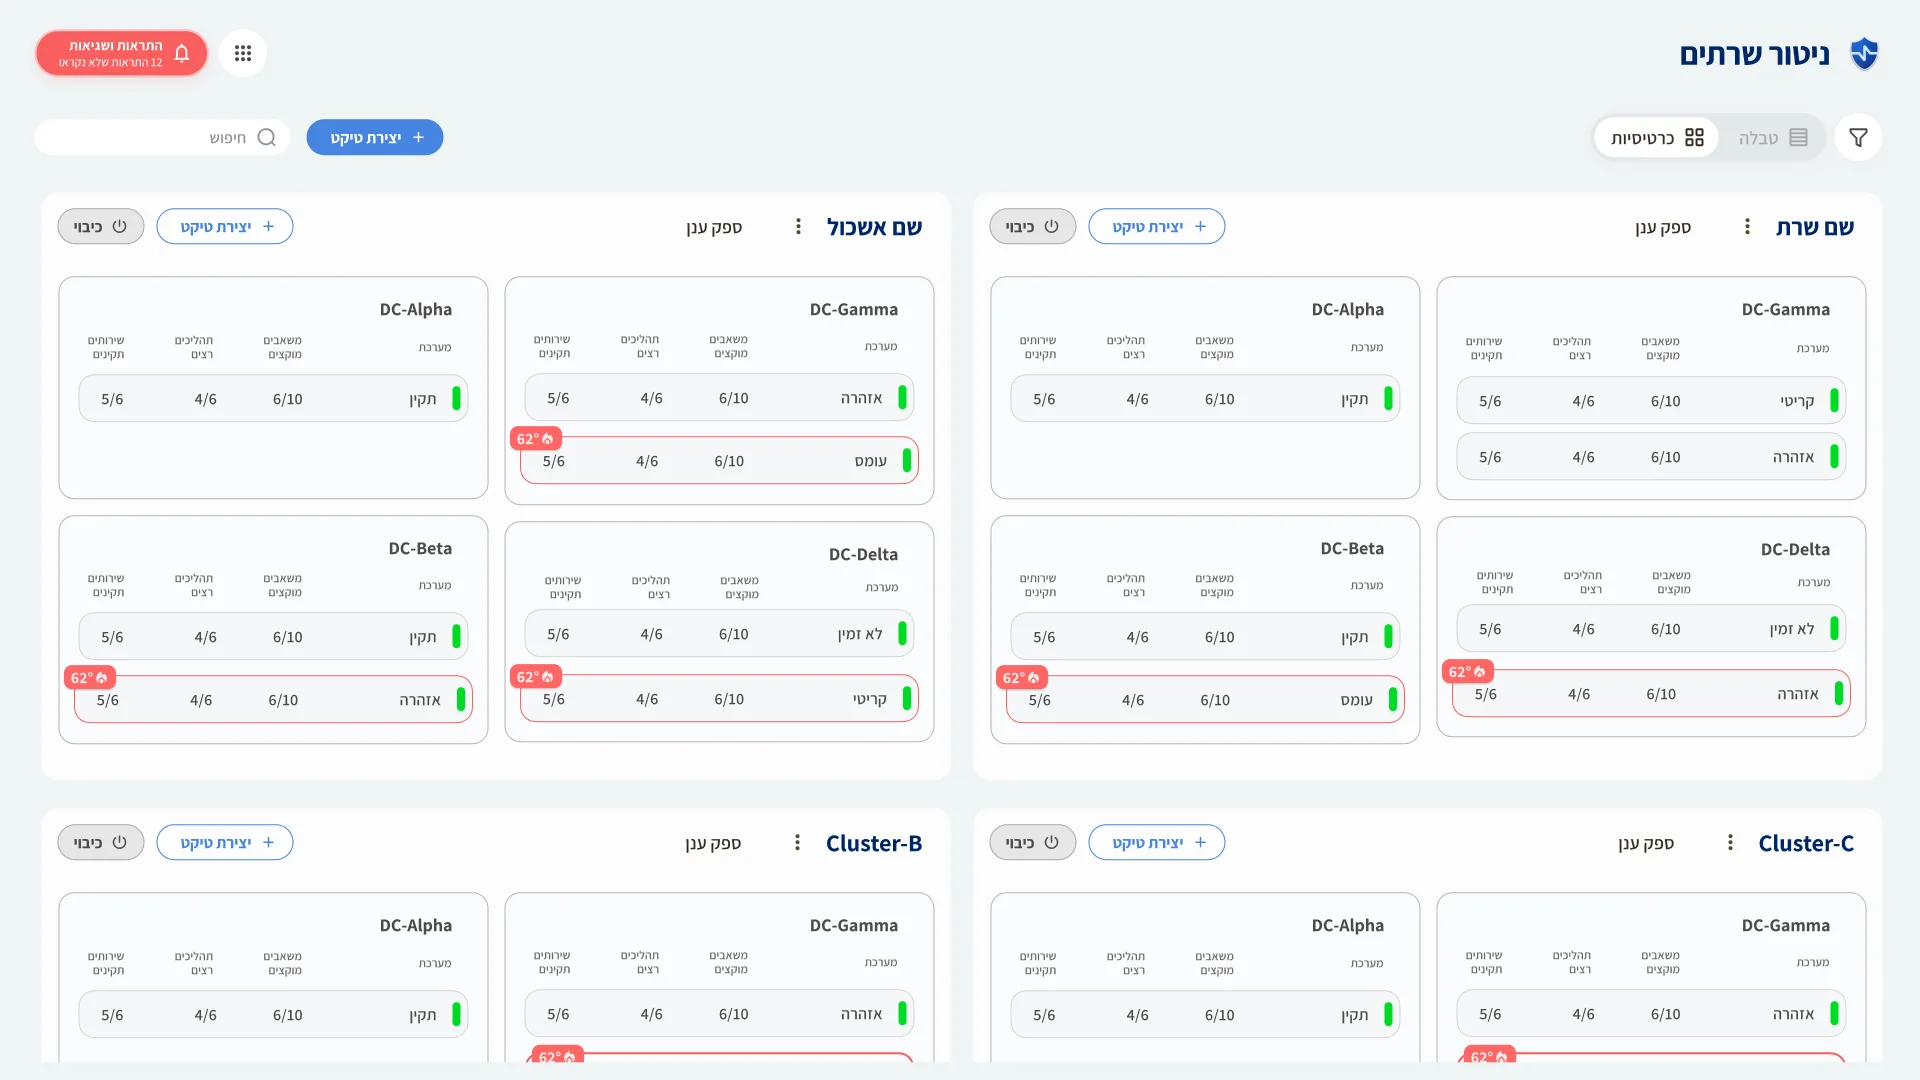Click the green status indicator in 'שם שרת' DC-Alpha row
Viewport: 1920px width, 1080px height.
[x=1388, y=399]
